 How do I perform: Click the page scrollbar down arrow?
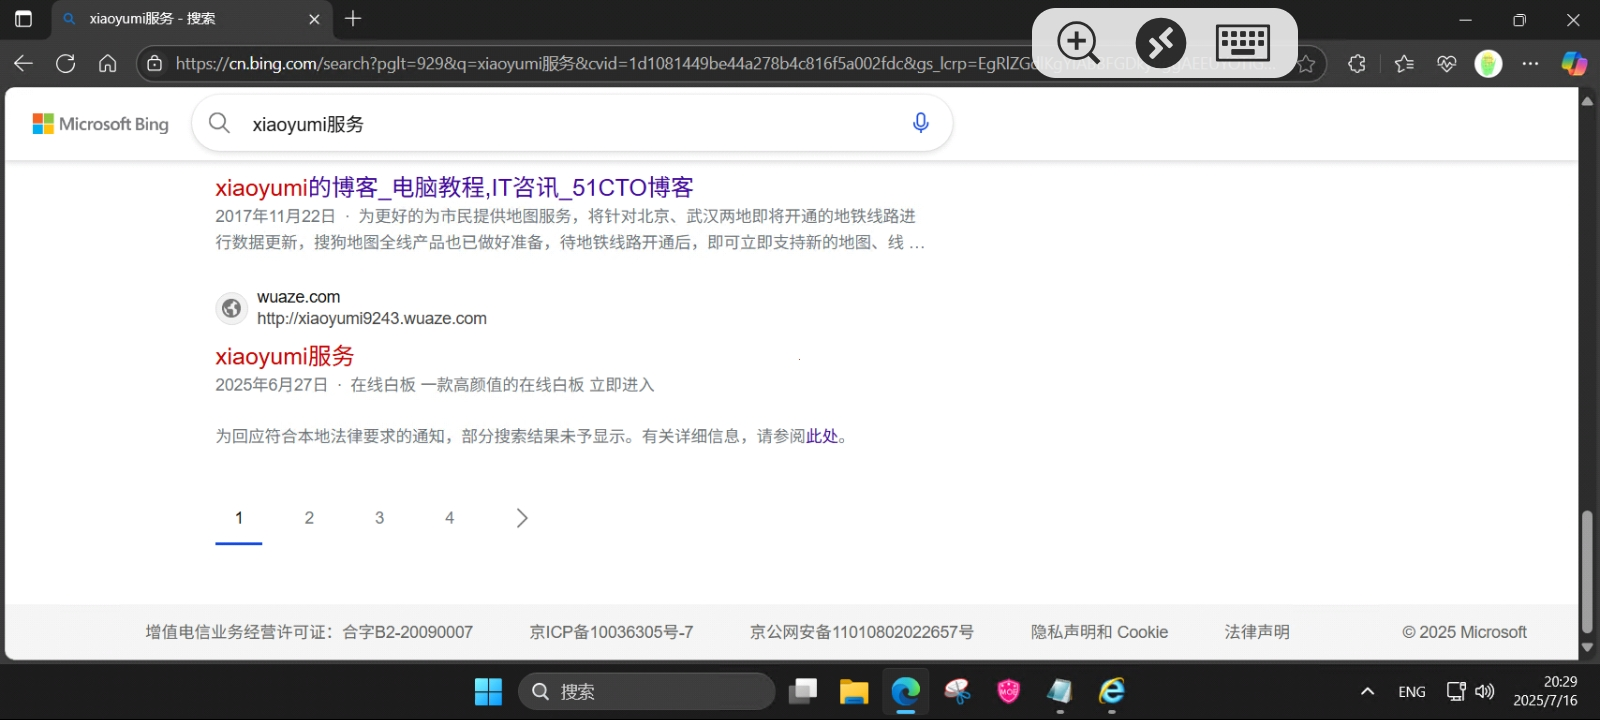click(1587, 647)
